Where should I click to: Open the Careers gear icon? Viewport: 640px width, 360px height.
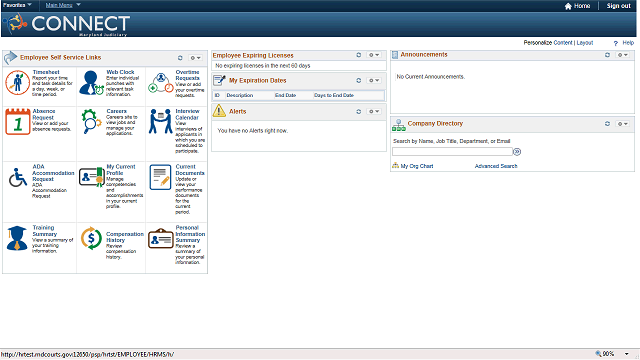point(91,121)
